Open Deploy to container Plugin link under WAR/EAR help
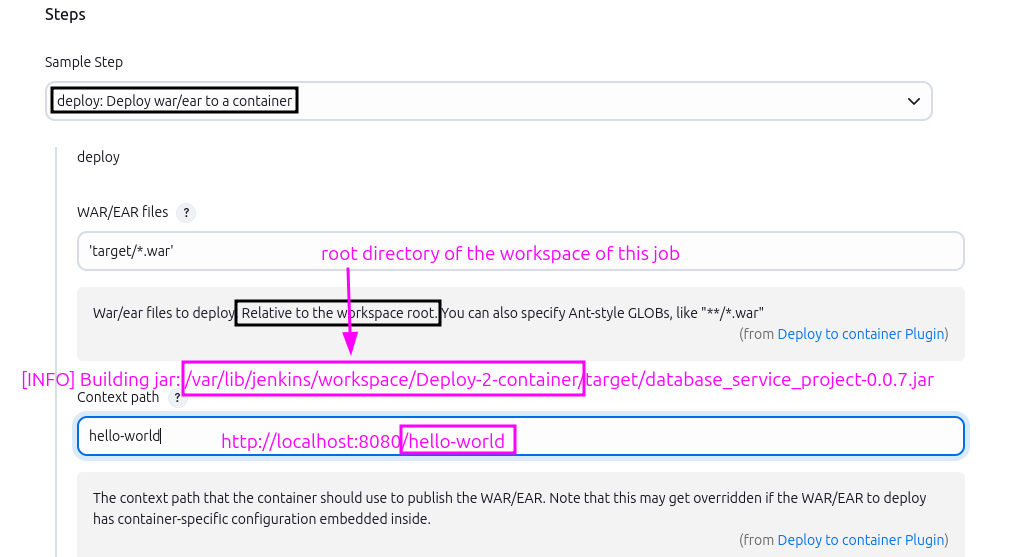The image size is (1021, 557). coord(860,334)
